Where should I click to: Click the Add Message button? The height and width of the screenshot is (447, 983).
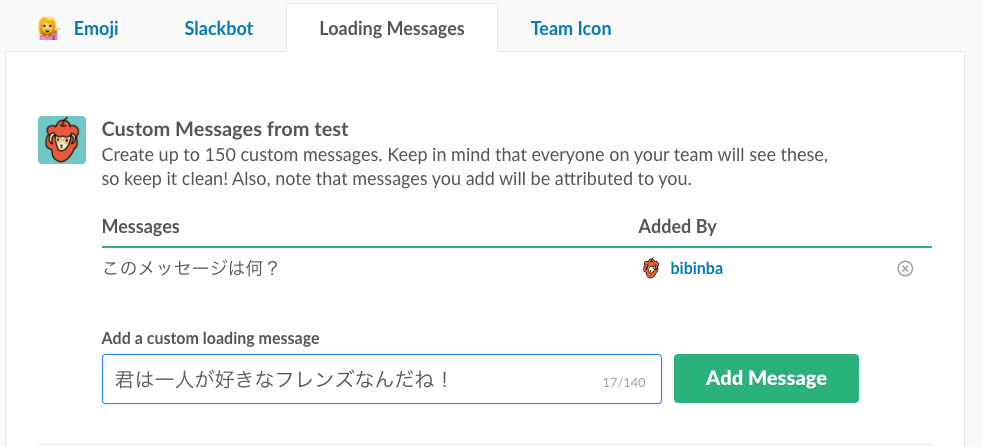click(766, 378)
